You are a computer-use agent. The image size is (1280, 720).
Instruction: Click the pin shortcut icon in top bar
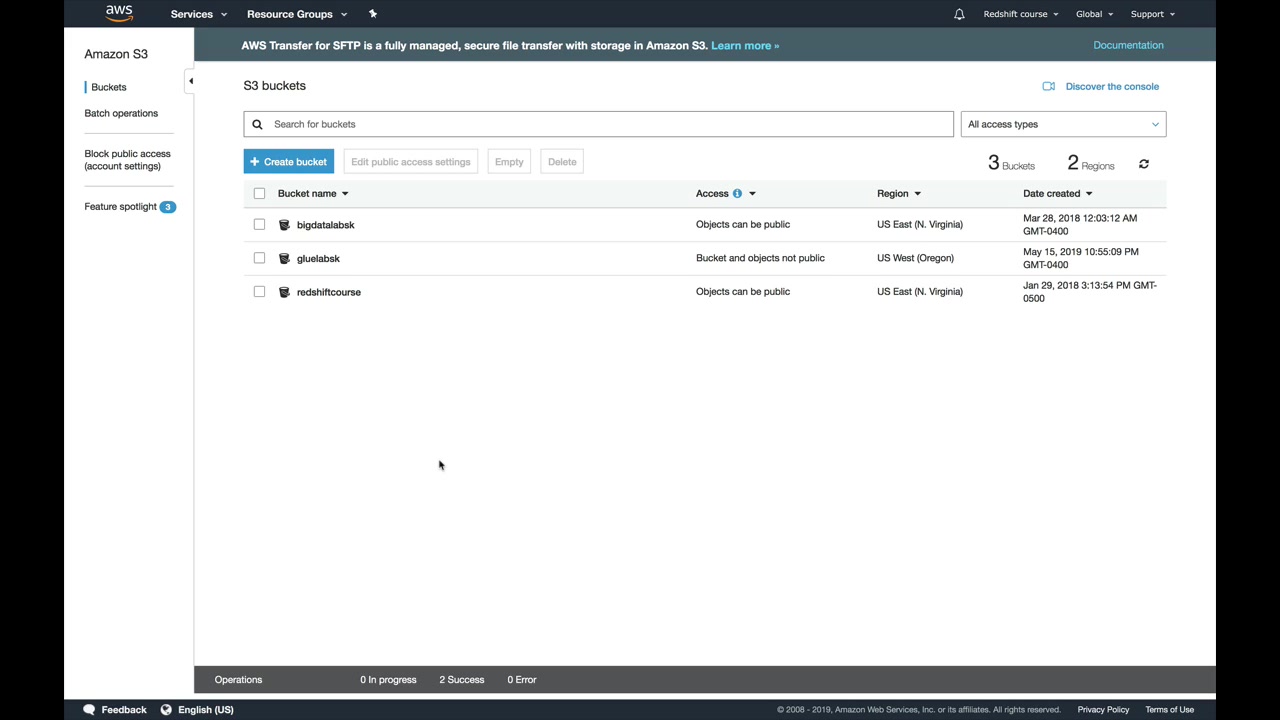pos(373,14)
